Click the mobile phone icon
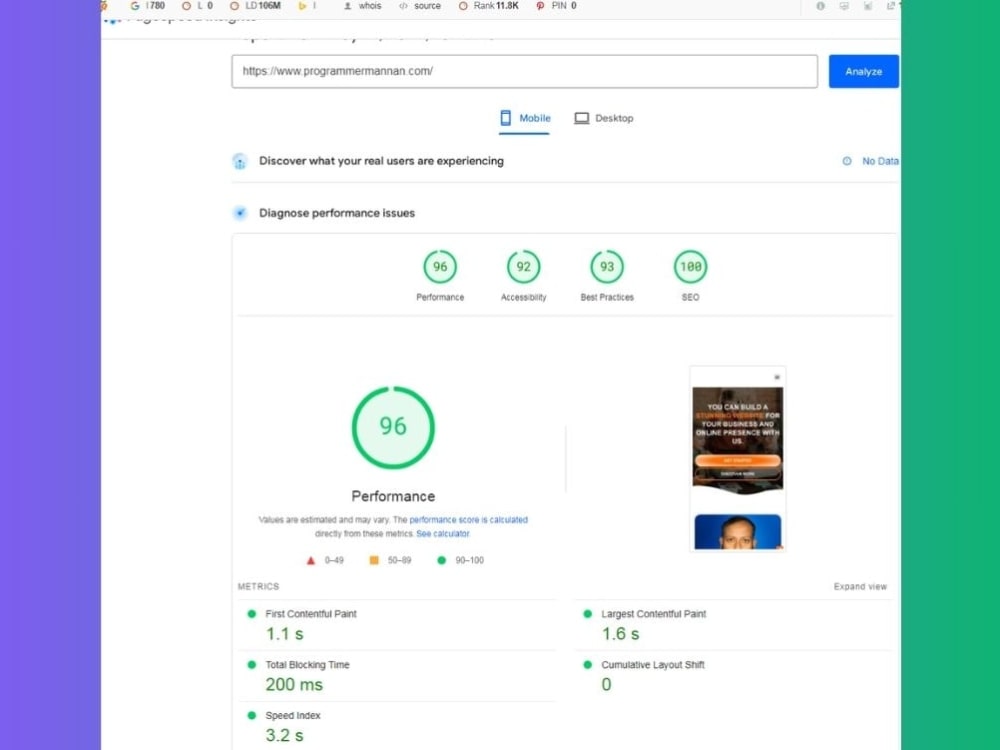Screen dimensions: 1000x750 pos(505,118)
